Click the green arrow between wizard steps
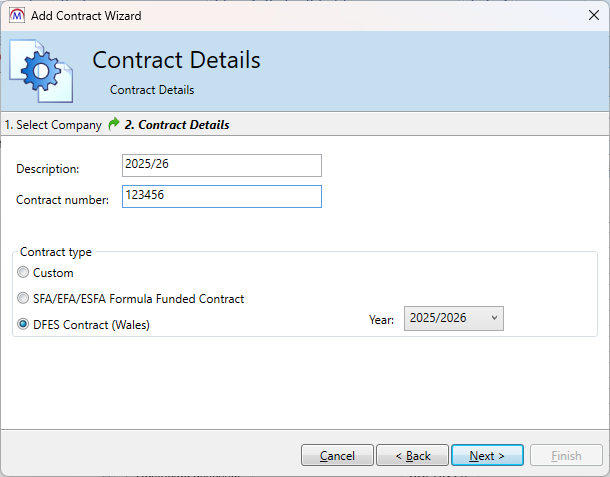610x477 pixels. [x=114, y=125]
